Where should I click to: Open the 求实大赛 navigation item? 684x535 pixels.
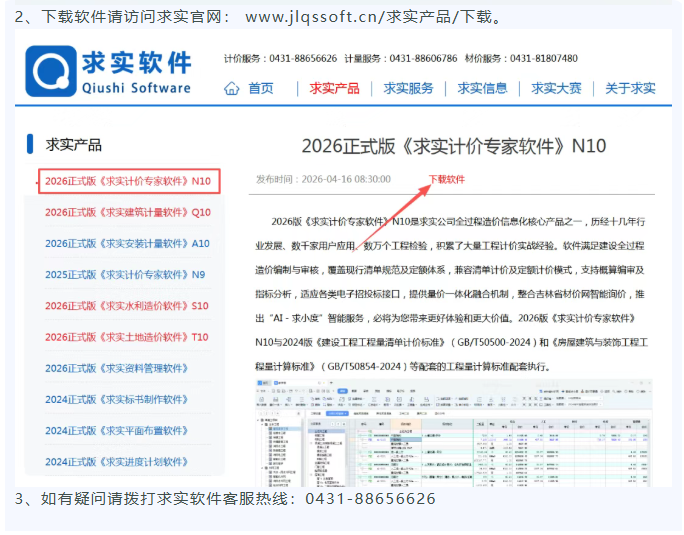click(x=556, y=89)
